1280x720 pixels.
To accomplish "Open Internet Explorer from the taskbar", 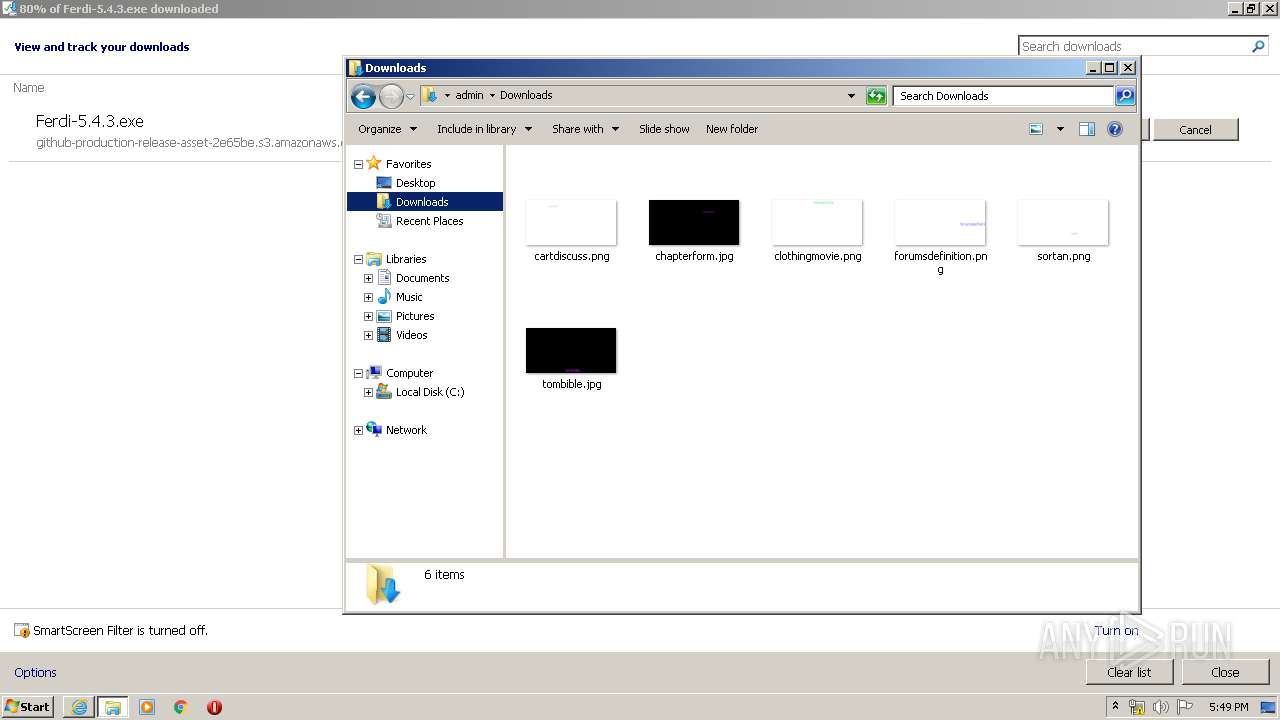I will pyautogui.click(x=79, y=707).
